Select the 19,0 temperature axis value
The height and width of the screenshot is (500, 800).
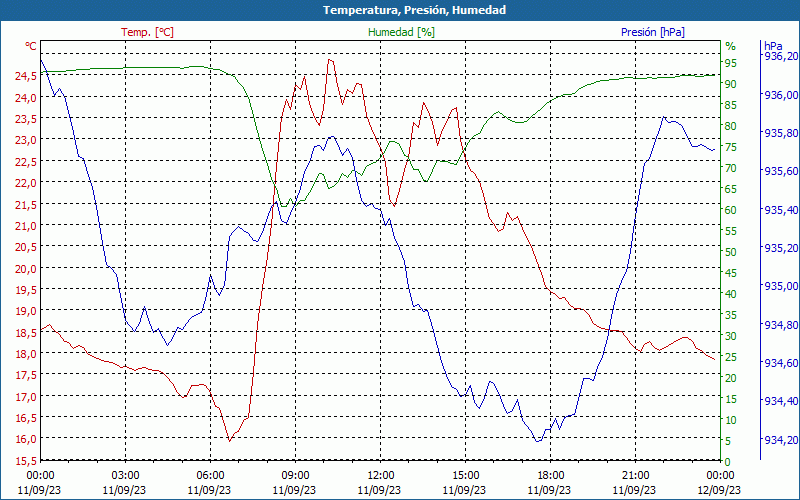(x=26, y=310)
